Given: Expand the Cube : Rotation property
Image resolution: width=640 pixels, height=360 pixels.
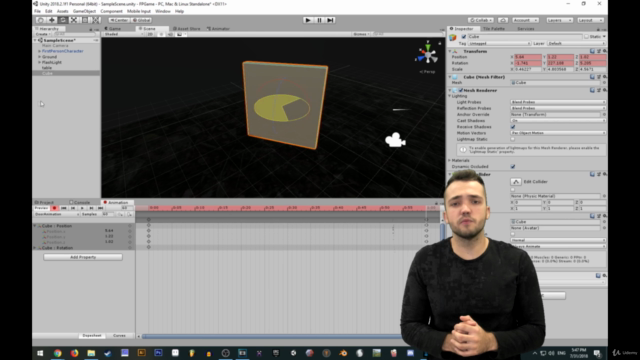Looking at the screenshot, I should coord(35,248).
